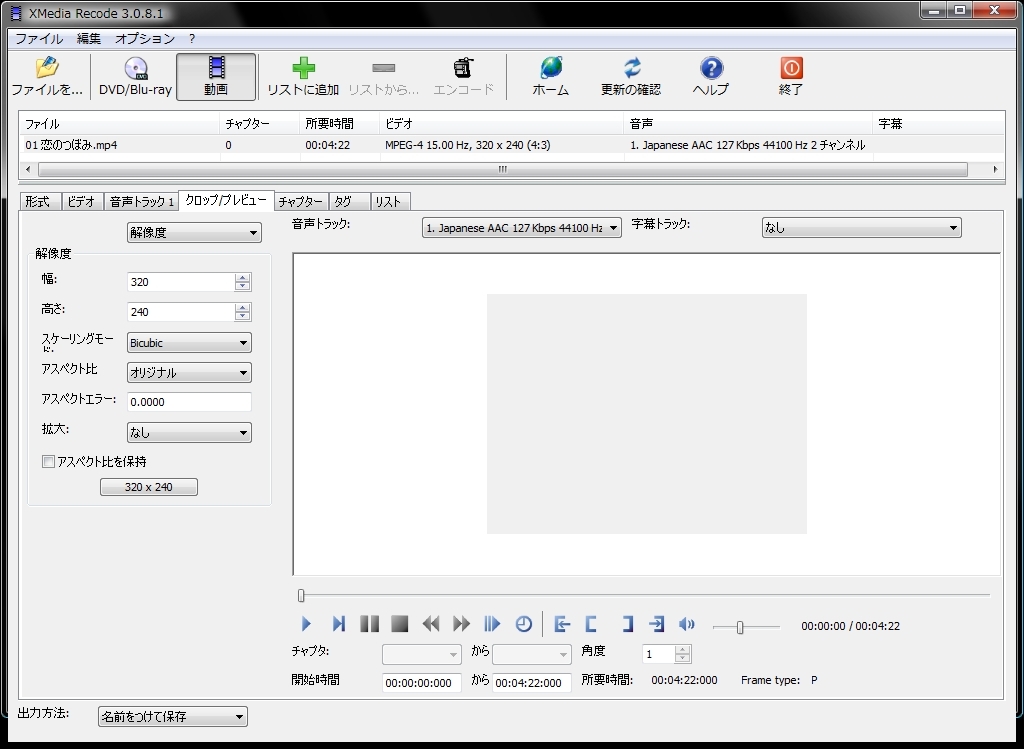This screenshot has height=749, width=1024.
Task: Click the red Exit power icon
Action: pos(791,69)
